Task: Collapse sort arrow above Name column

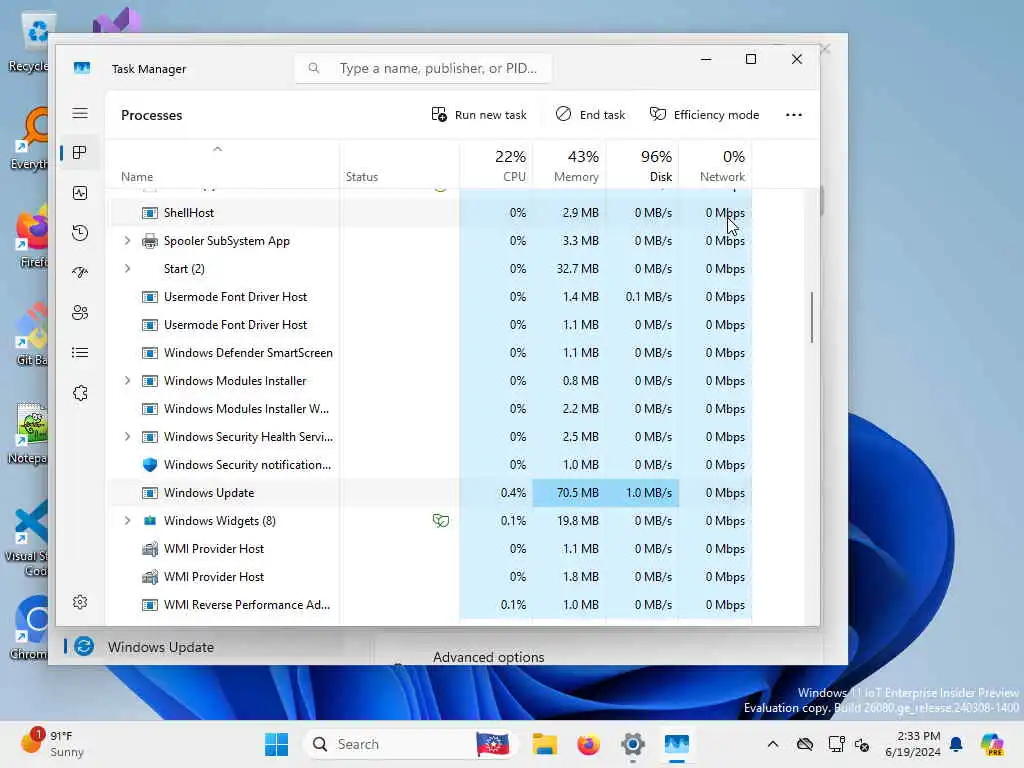Action: click(217, 149)
